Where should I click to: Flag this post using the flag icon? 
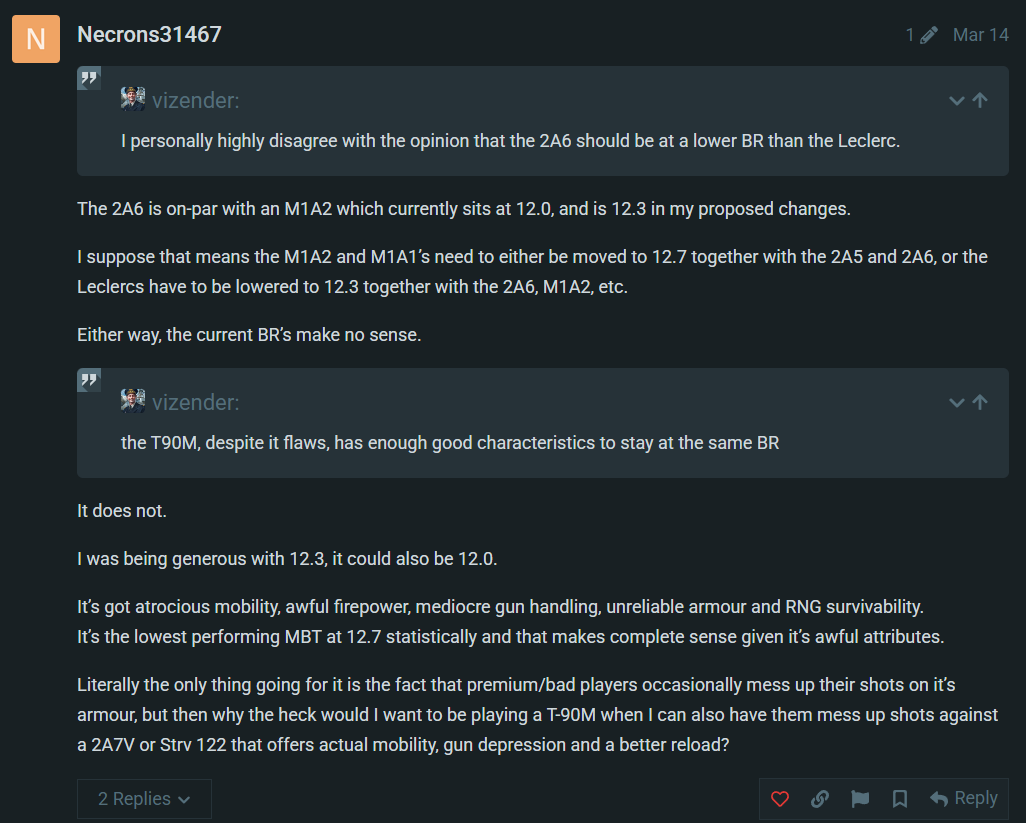click(x=859, y=798)
